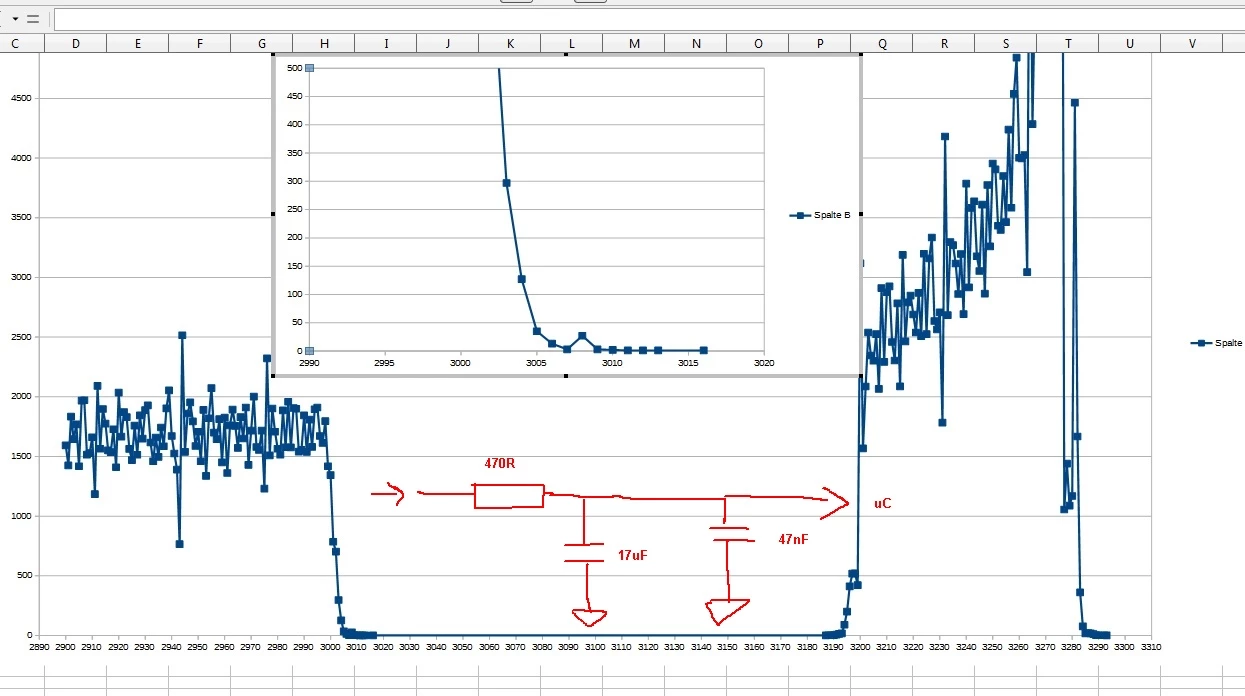
Task: Select column E header
Action: pyautogui.click(x=137, y=43)
